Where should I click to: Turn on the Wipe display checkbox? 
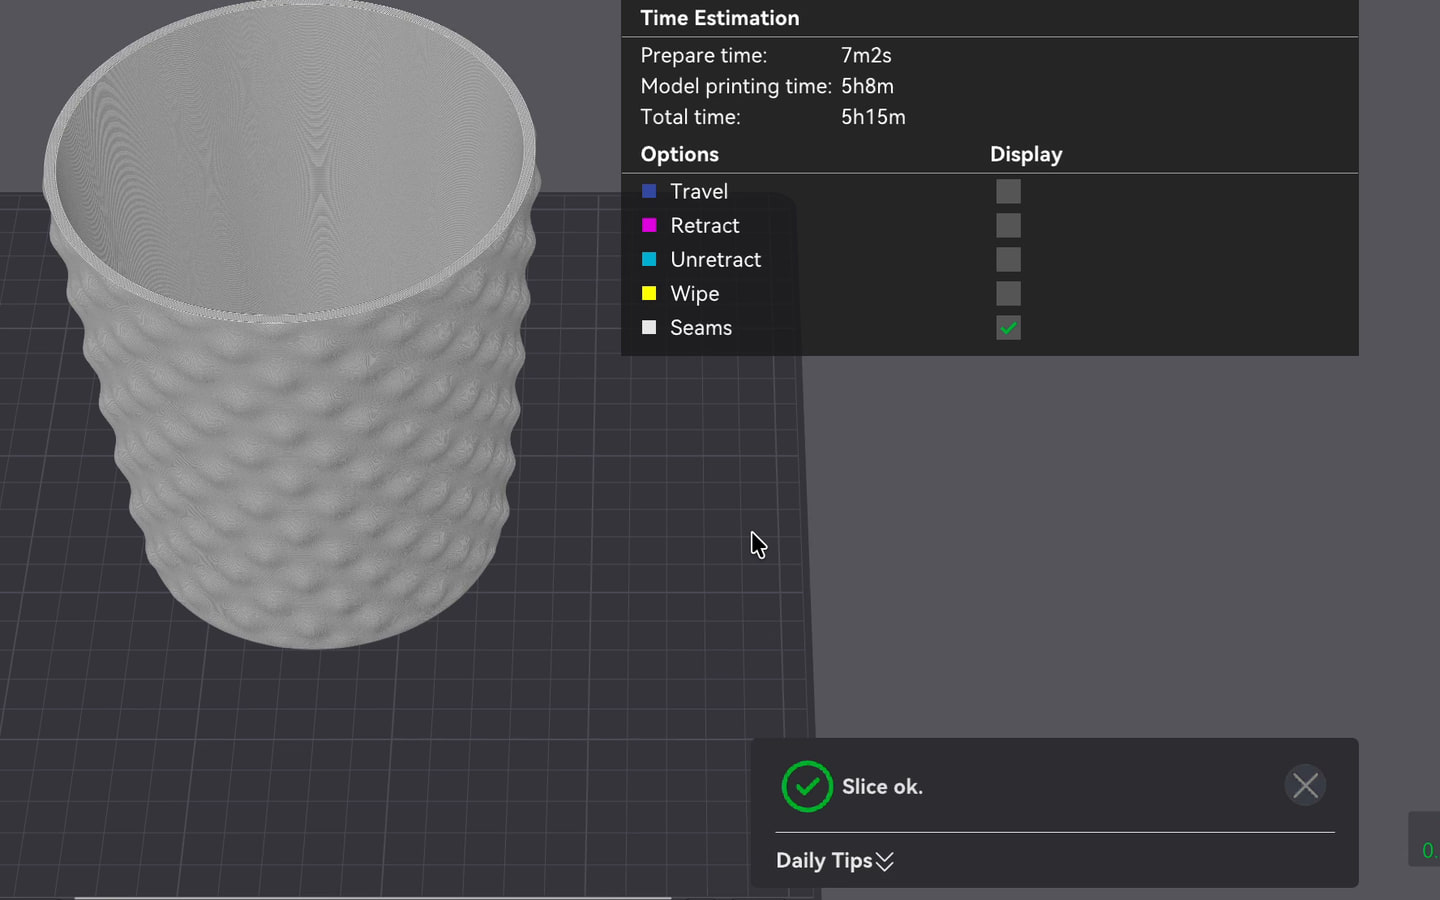click(1008, 293)
